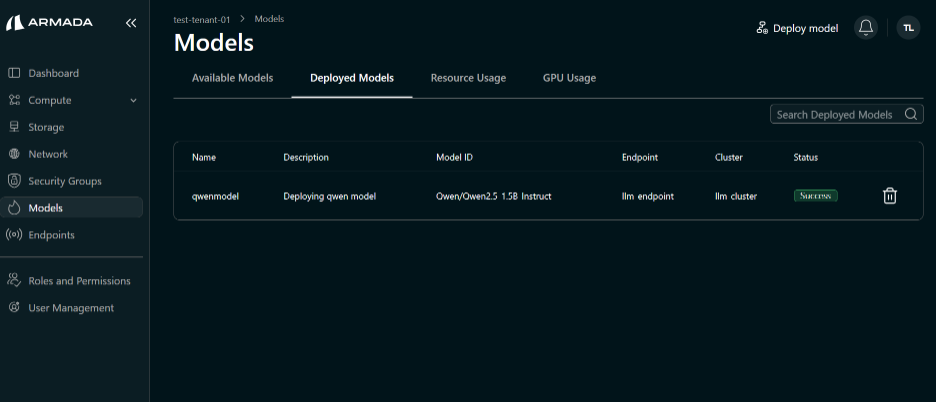Viewport: 936px width, 402px height.
Task: Click the search magnifier icon
Action: point(912,115)
